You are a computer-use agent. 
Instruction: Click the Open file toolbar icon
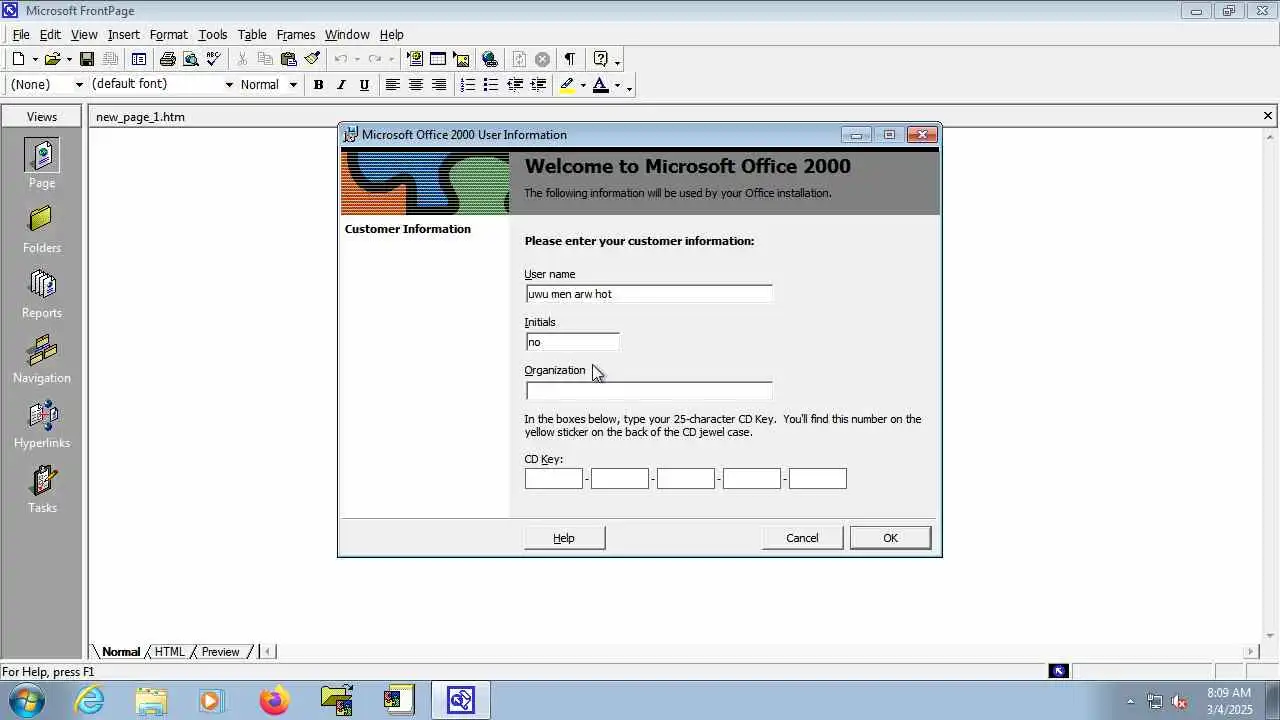point(52,59)
